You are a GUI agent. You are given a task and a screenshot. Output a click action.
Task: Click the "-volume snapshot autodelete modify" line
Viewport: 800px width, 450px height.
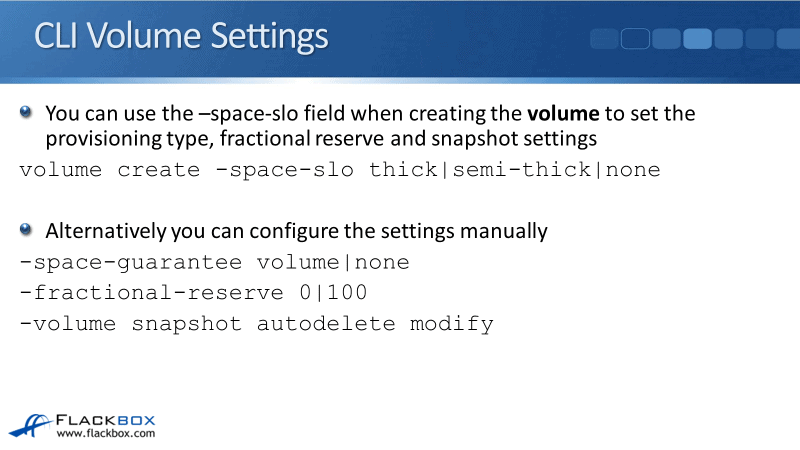point(256,324)
